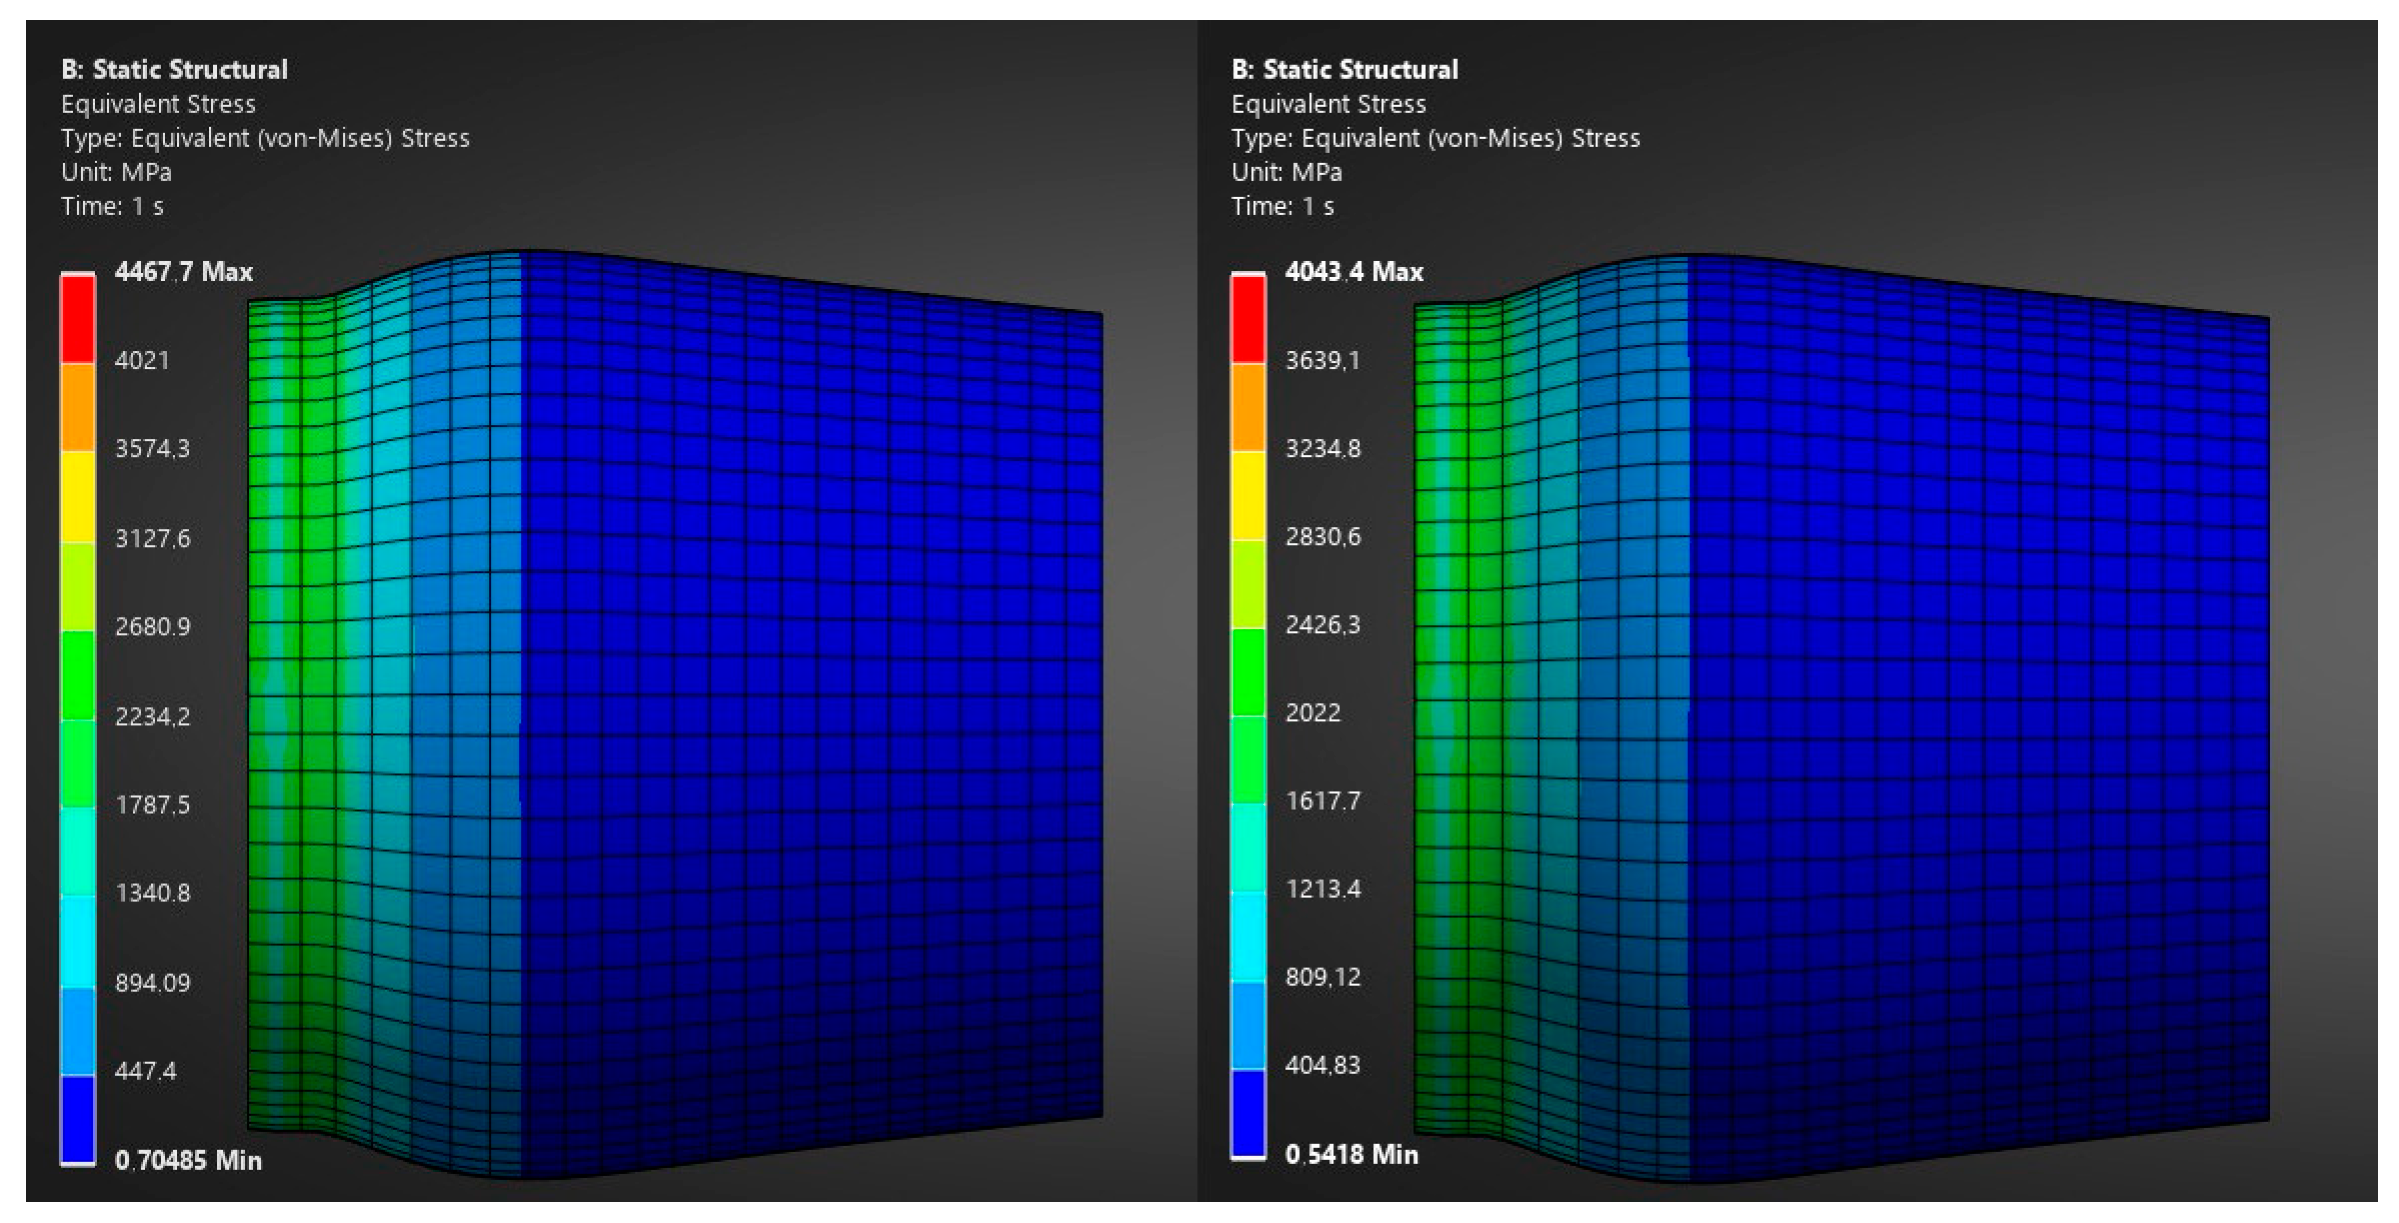Click the left B: Static Structural title
Viewport: 2399px width, 1223px height.
click(174, 69)
